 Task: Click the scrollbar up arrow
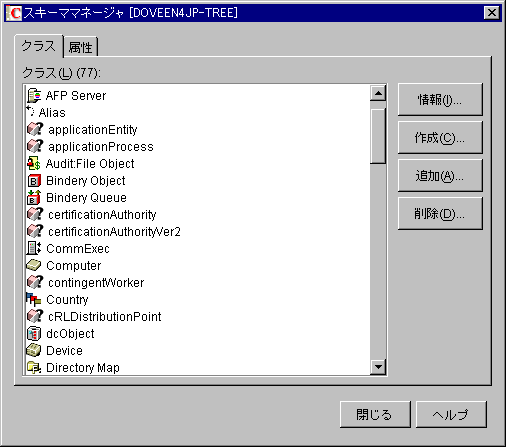click(378, 93)
